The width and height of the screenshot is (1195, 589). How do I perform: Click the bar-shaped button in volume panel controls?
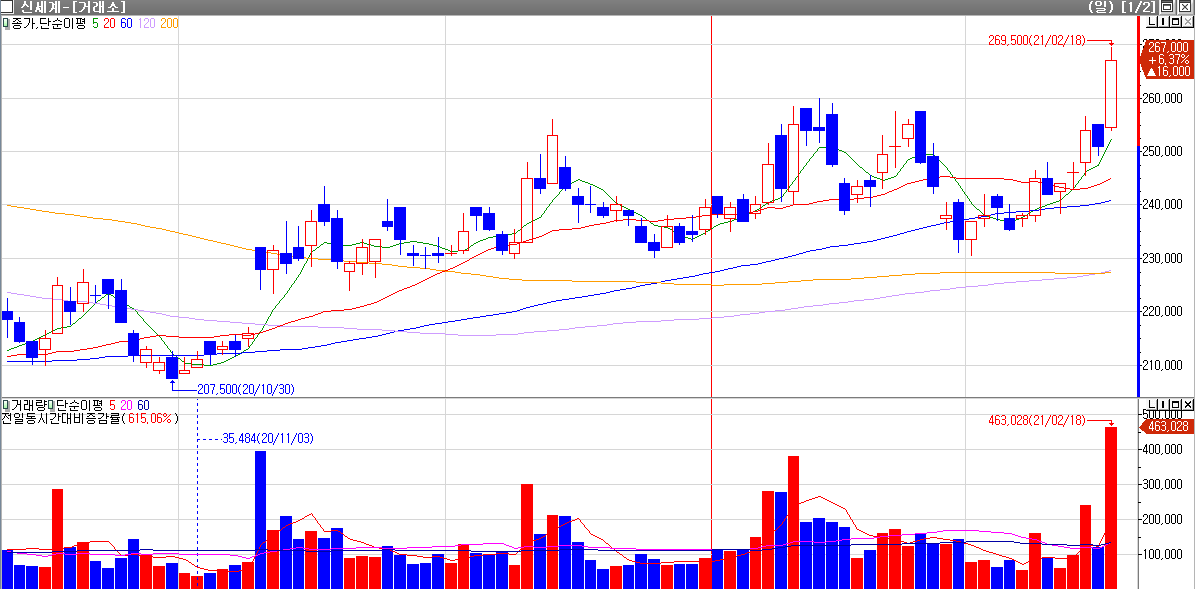point(1162,404)
